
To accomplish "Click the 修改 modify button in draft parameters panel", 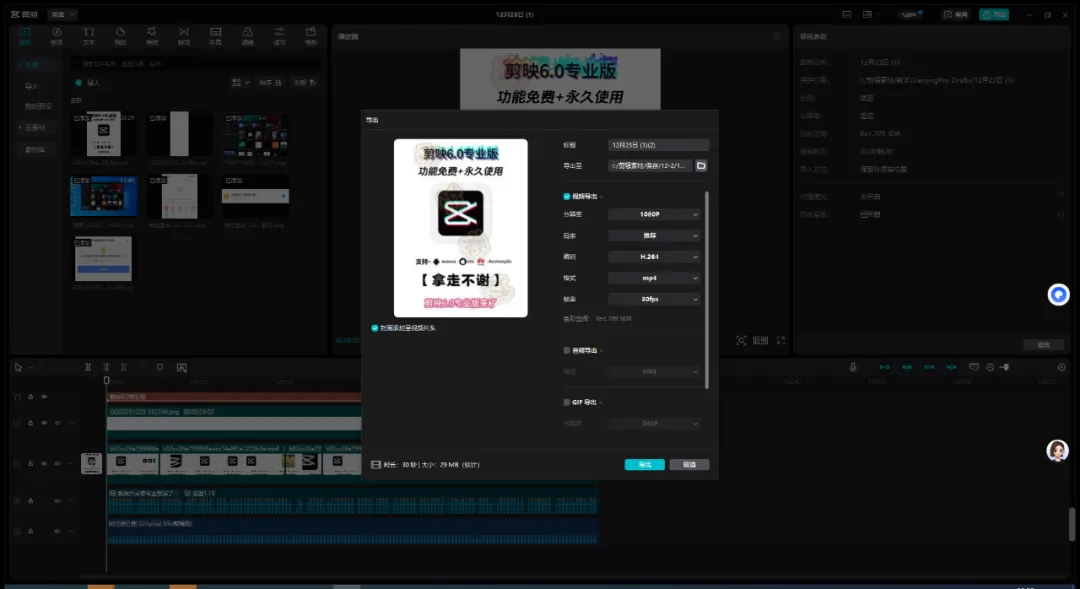I will point(1043,344).
